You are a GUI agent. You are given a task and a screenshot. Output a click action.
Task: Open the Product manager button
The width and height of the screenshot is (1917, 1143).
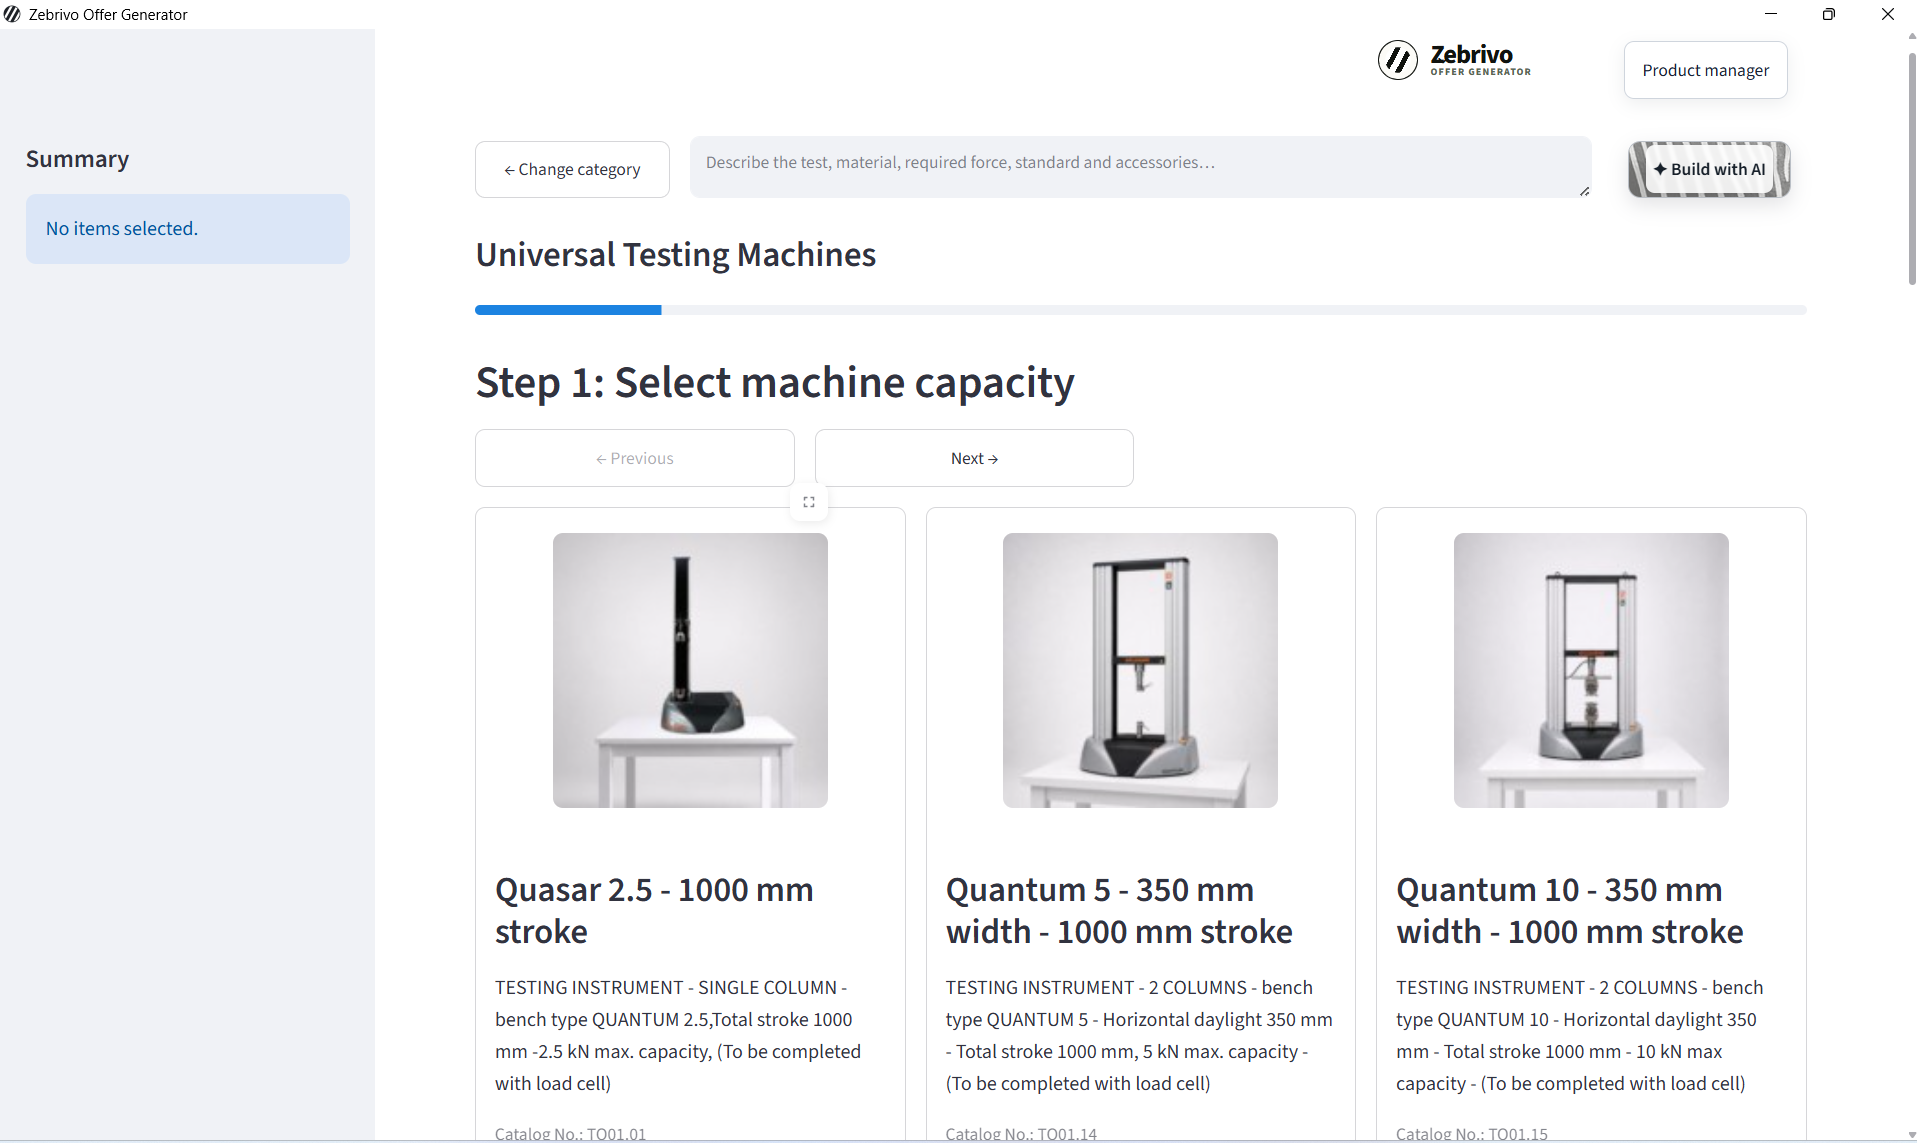tap(1705, 70)
